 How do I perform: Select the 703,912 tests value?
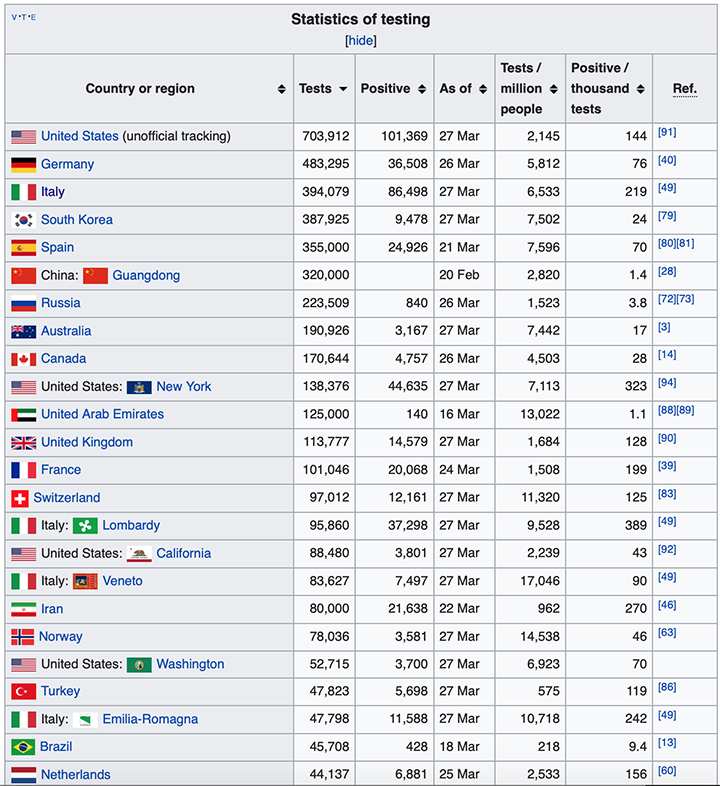(326, 136)
